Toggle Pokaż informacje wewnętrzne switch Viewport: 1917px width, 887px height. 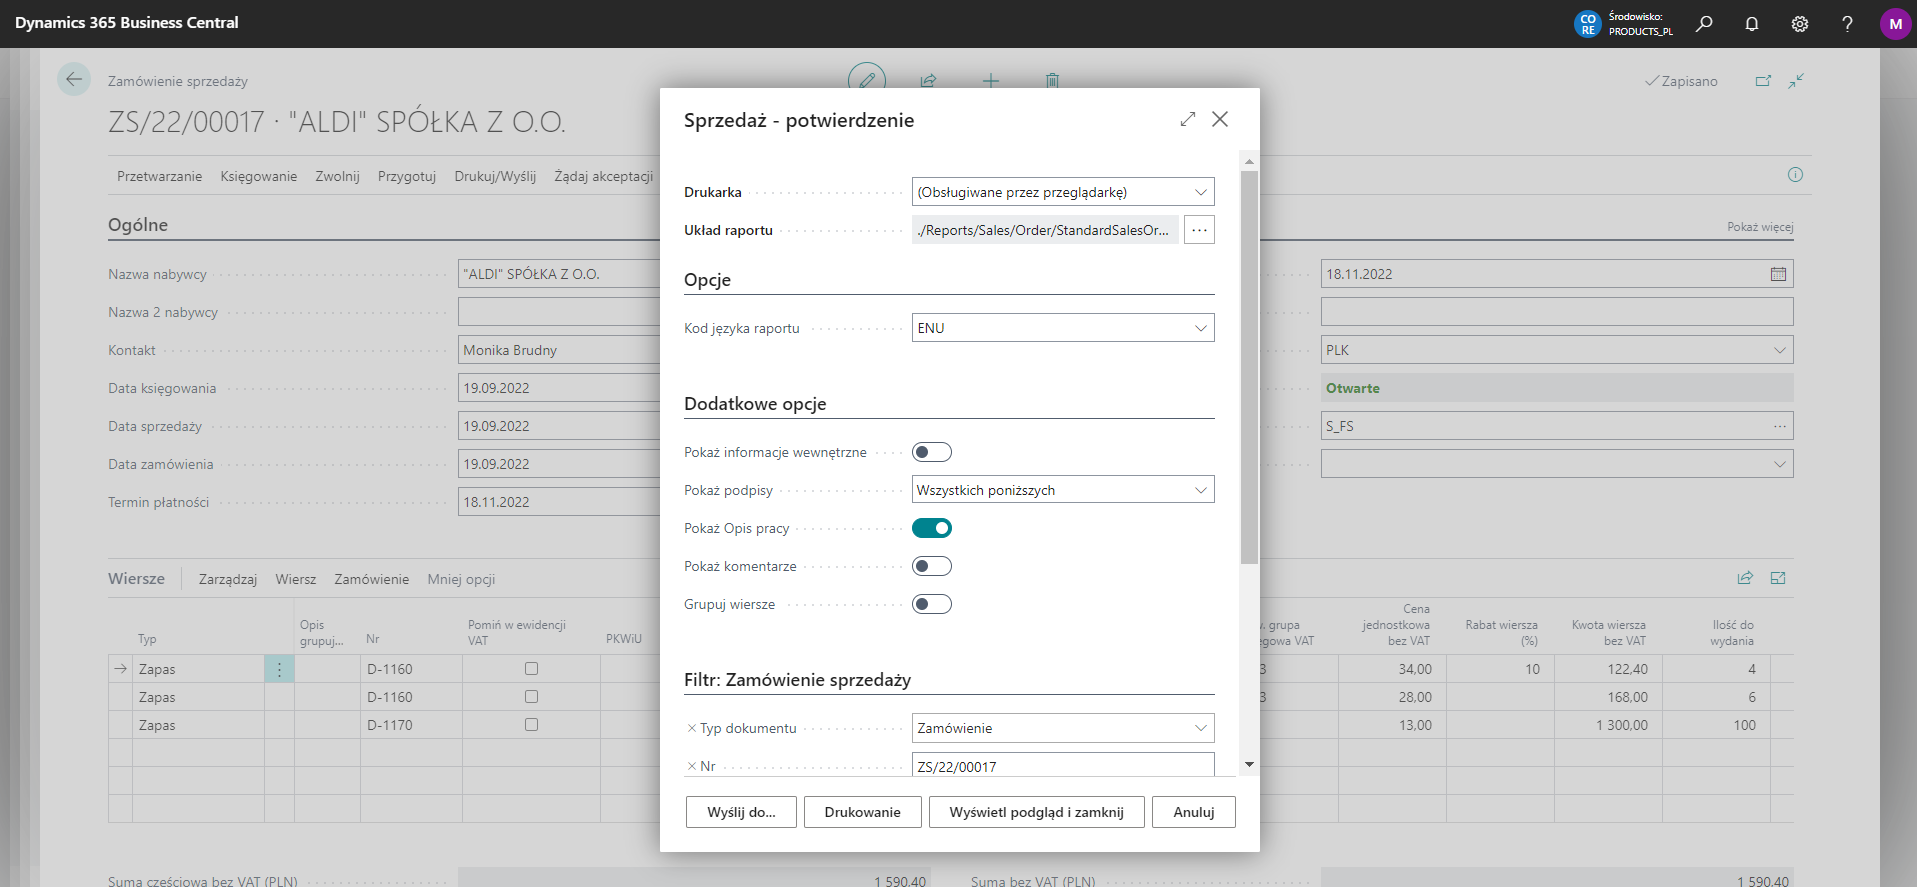point(931,452)
